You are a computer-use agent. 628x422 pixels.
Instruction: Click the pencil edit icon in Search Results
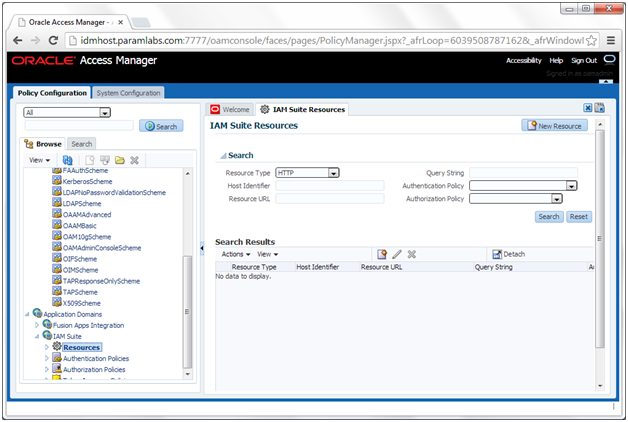(x=397, y=254)
